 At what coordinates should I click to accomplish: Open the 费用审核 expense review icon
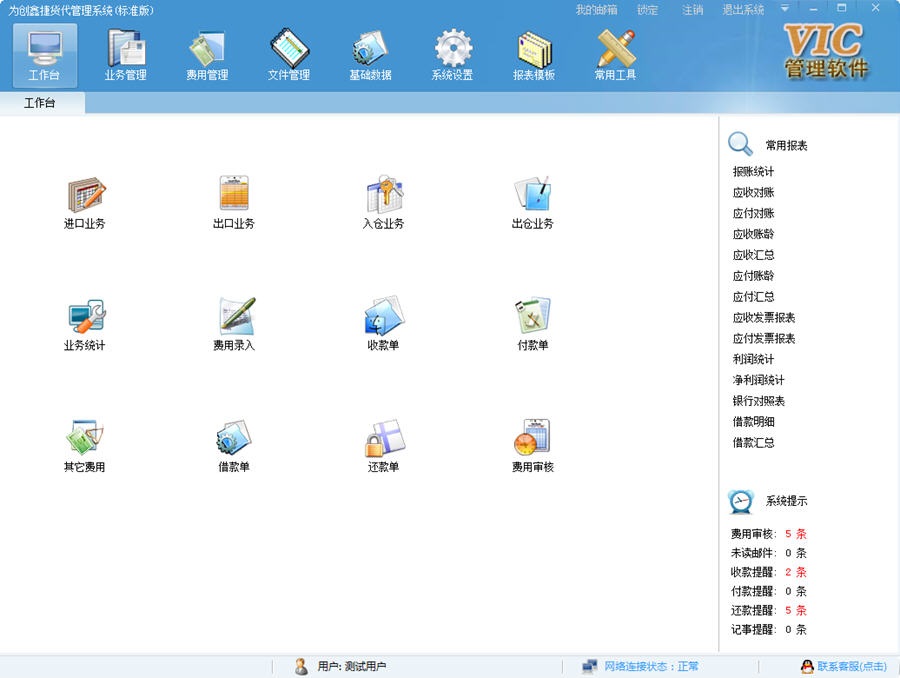click(x=533, y=443)
